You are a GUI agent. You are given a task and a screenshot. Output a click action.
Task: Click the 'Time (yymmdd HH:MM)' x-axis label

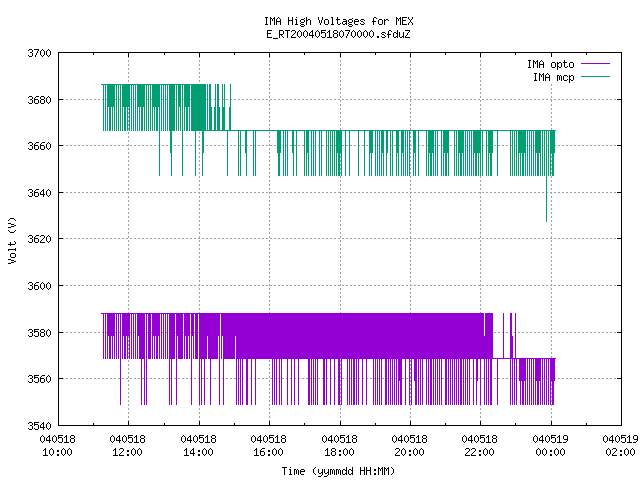(338, 471)
